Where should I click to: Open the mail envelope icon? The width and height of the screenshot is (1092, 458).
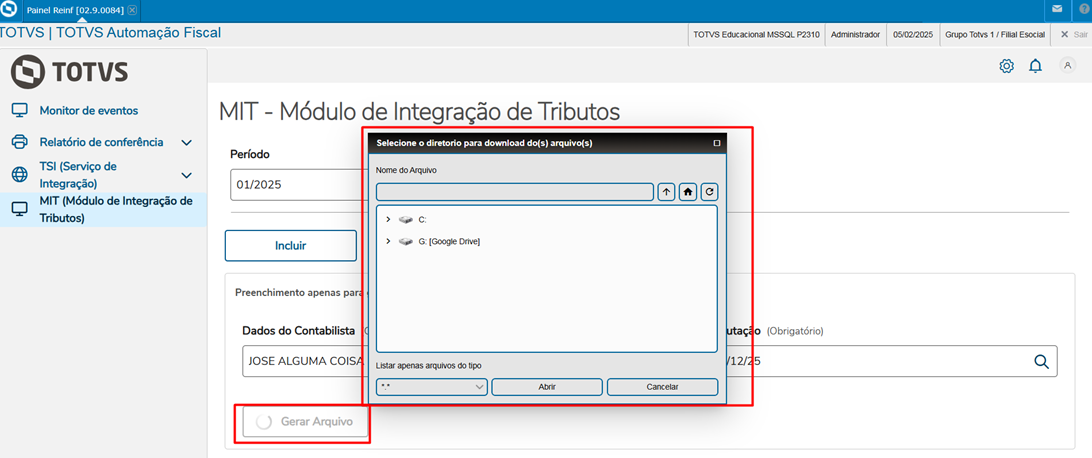[1057, 10]
